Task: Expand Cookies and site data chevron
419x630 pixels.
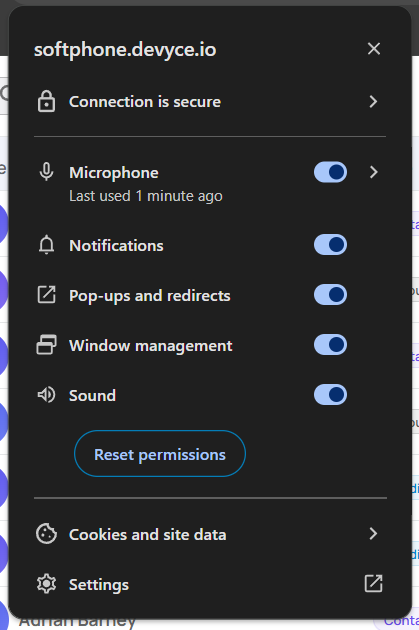Action: tap(373, 534)
